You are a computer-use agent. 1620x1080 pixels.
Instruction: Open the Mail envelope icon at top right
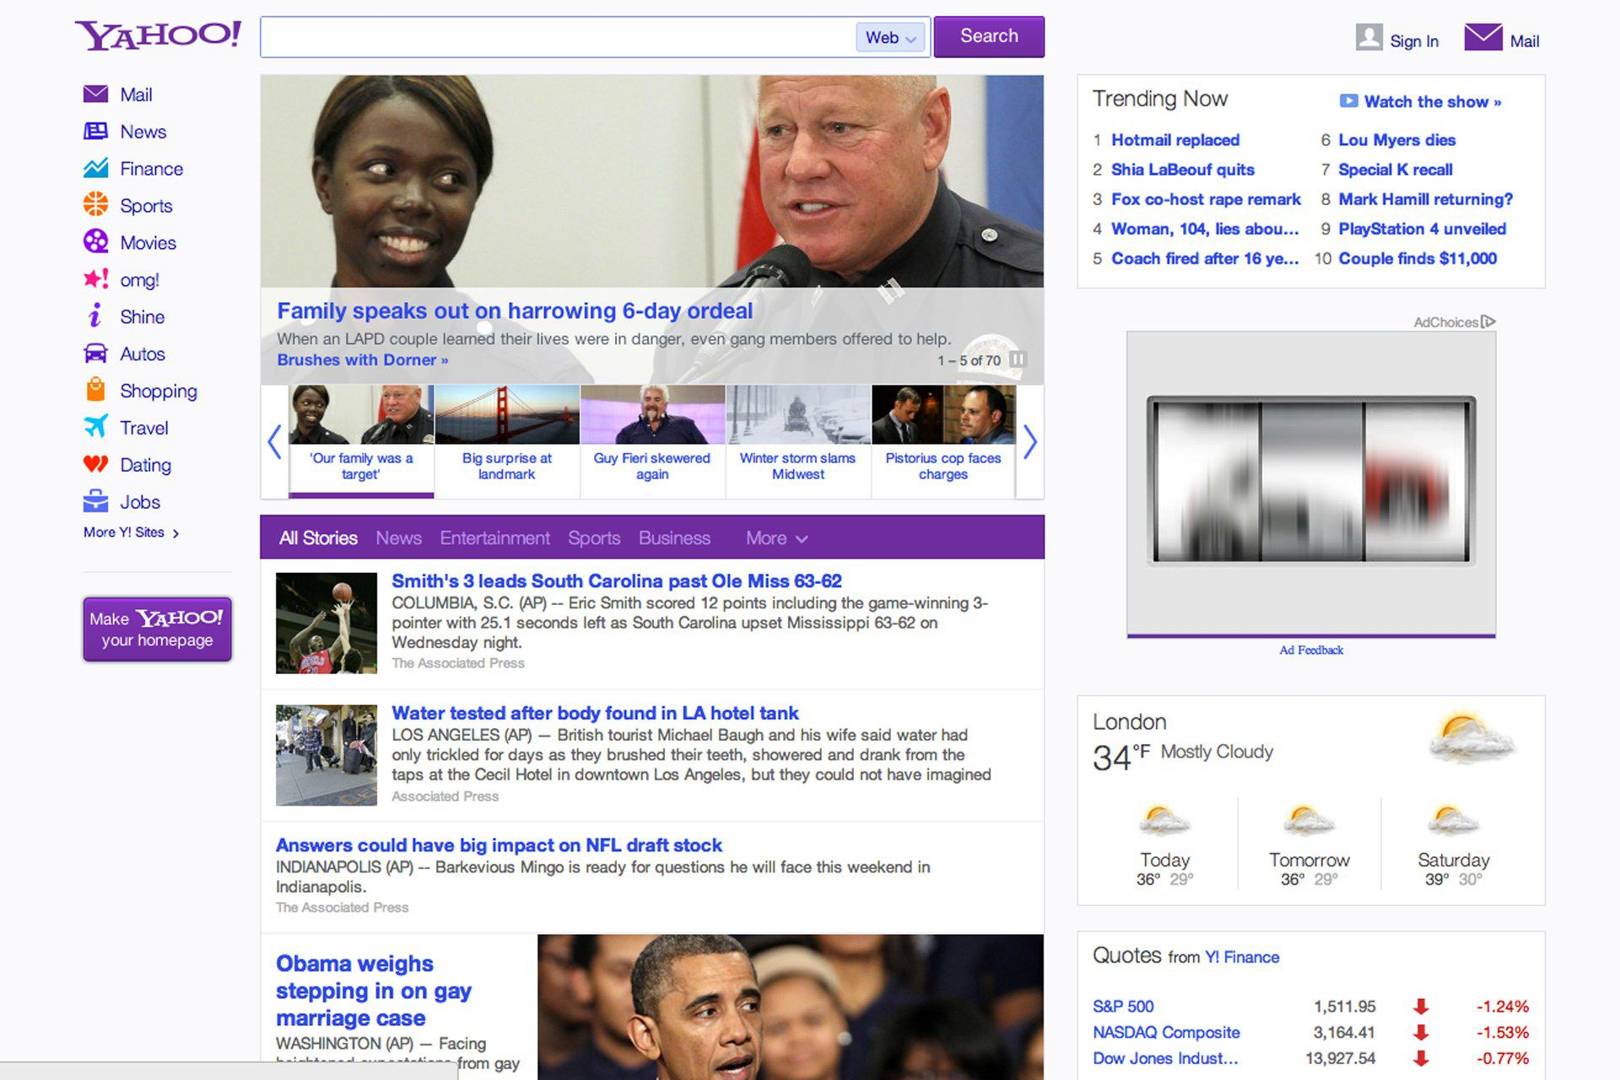tap(1483, 37)
